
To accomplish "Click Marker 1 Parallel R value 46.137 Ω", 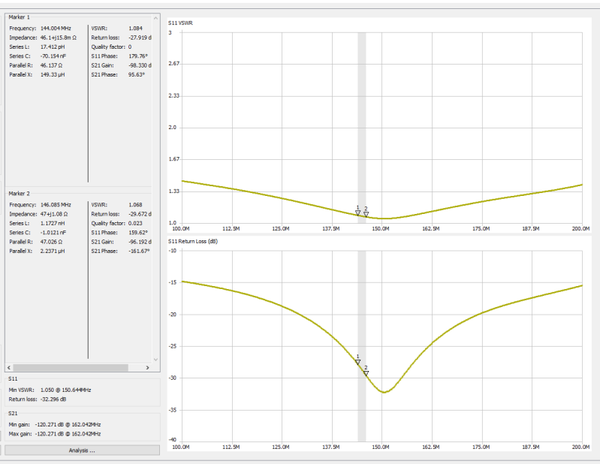I will coord(51,65).
